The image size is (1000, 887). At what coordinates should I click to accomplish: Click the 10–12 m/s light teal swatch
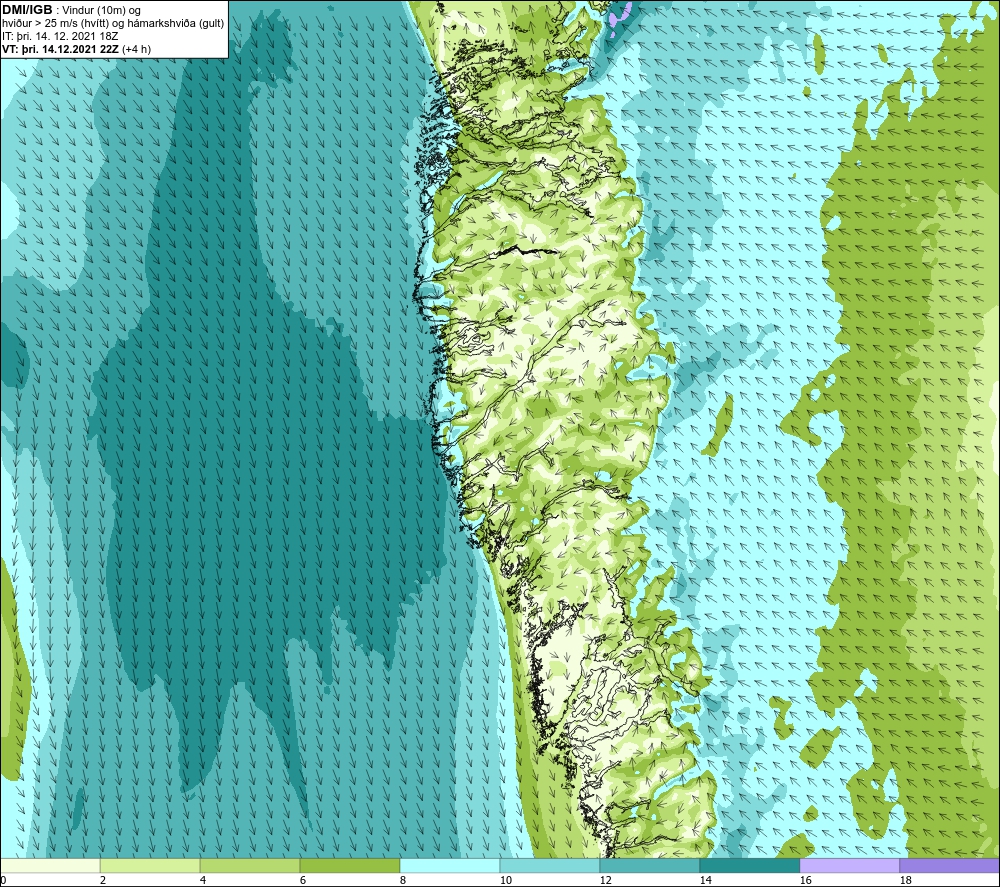pyautogui.click(x=550, y=865)
